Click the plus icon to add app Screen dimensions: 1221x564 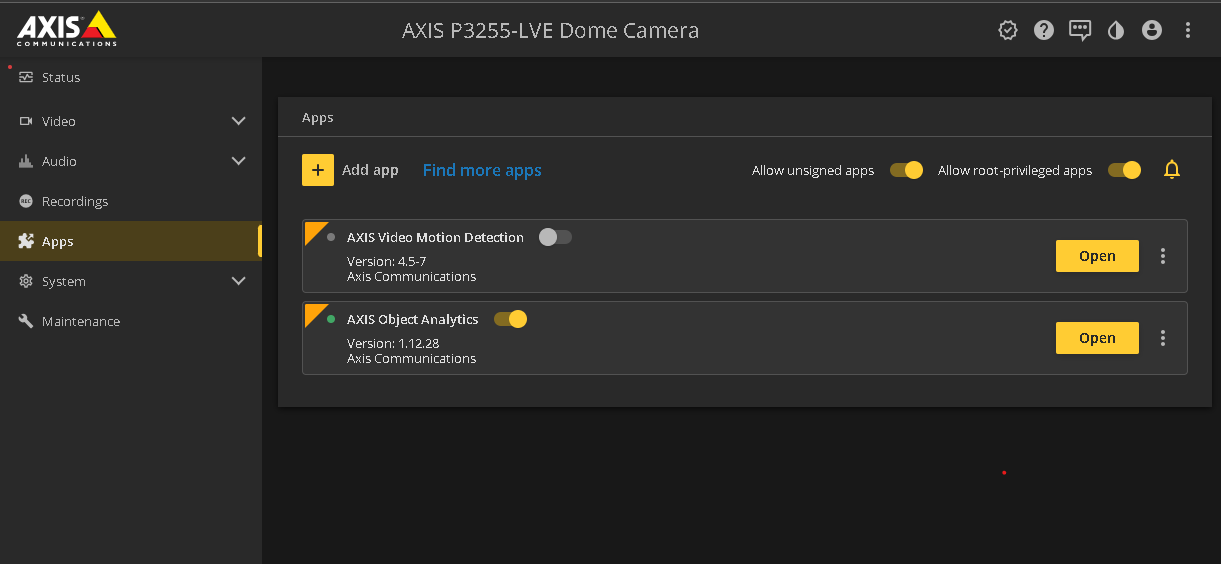[318, 170]
